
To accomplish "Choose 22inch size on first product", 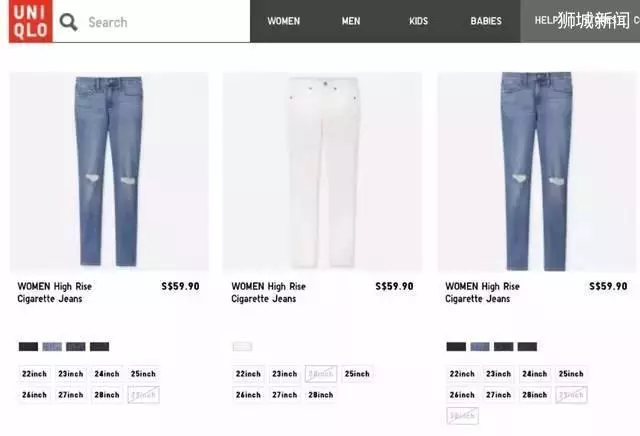I will pyautogui.click(x=34, y=374).
